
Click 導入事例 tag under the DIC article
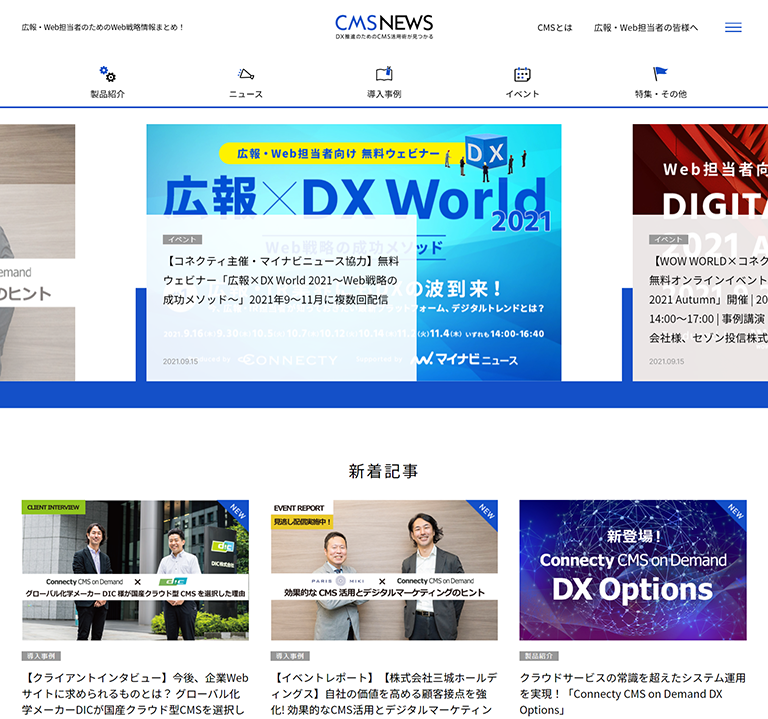[41, 656]
